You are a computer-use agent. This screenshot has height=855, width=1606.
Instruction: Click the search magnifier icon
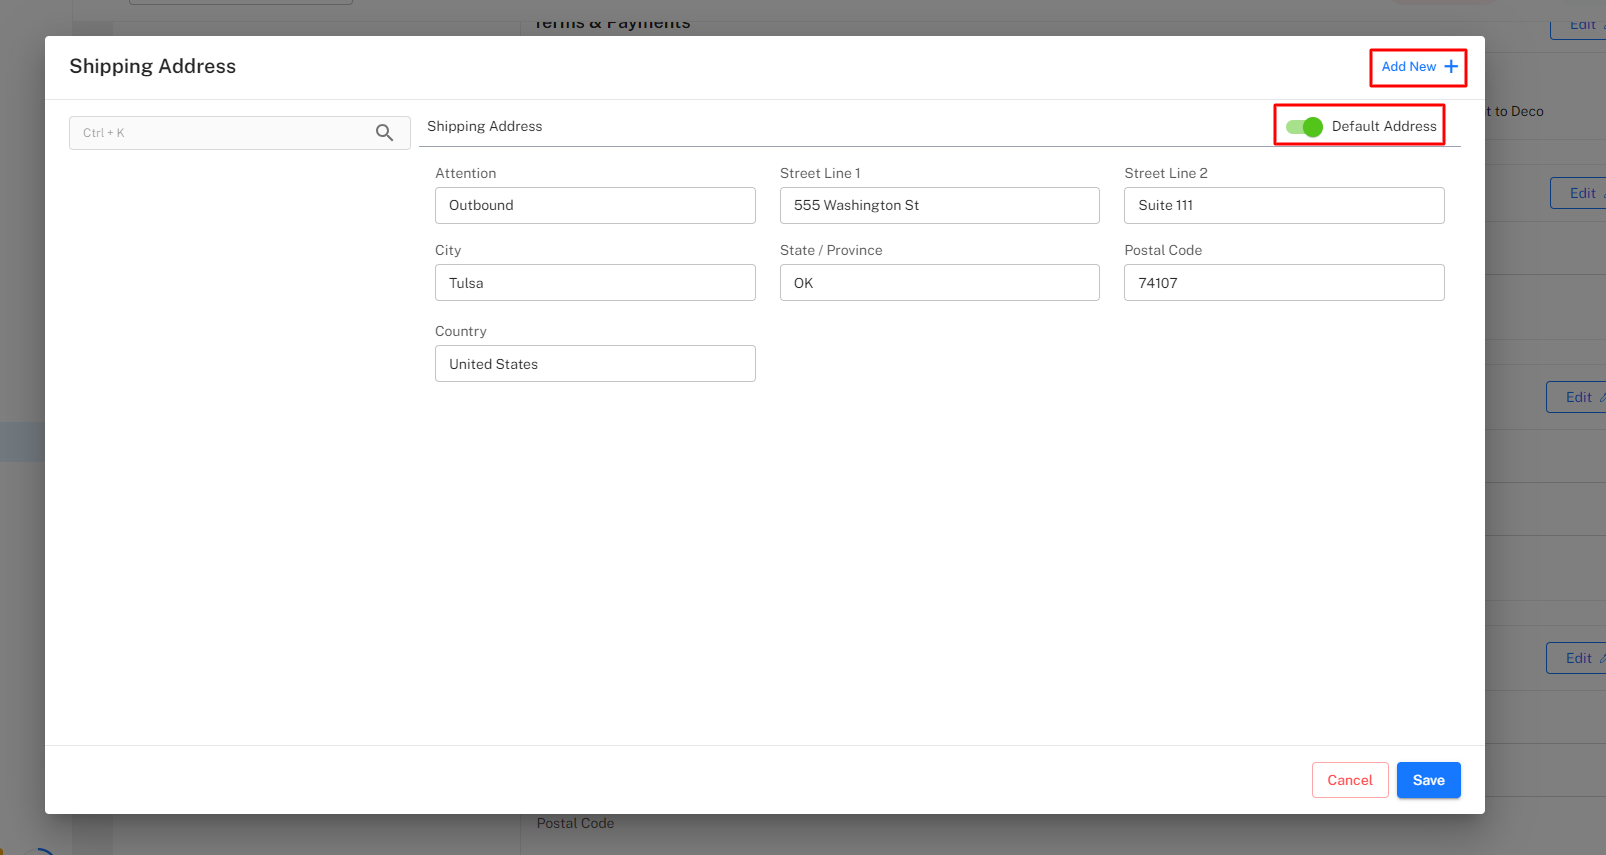point(384,132)
